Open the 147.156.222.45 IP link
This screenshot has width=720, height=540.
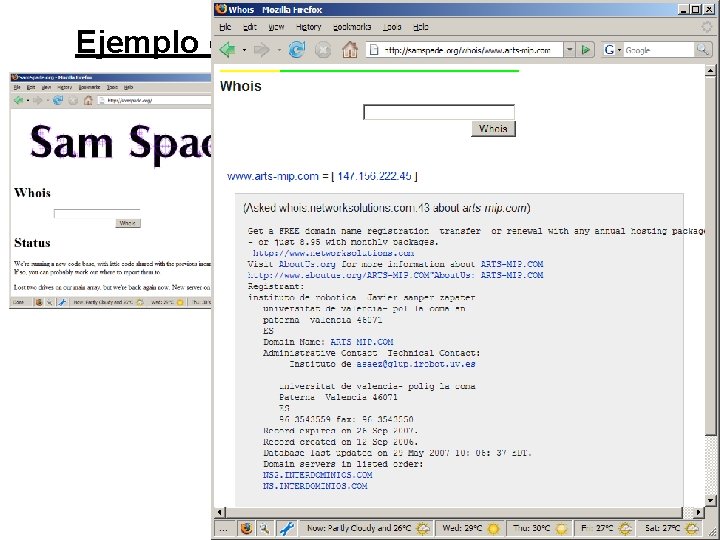tap(374, 176)
